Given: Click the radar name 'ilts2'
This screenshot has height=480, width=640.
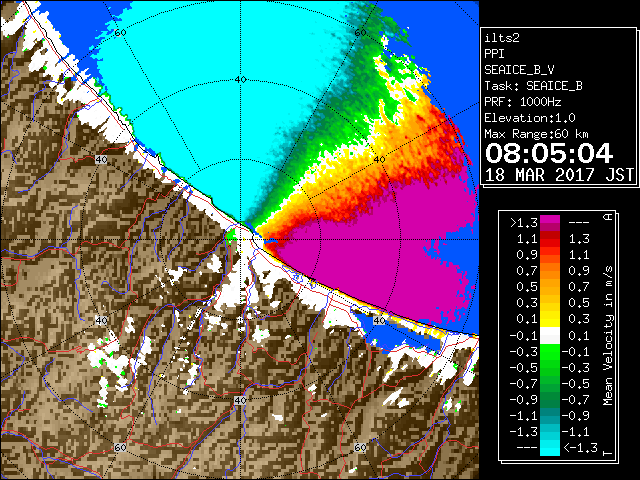Looking at the screenshot, I should (x=502, y=38).
